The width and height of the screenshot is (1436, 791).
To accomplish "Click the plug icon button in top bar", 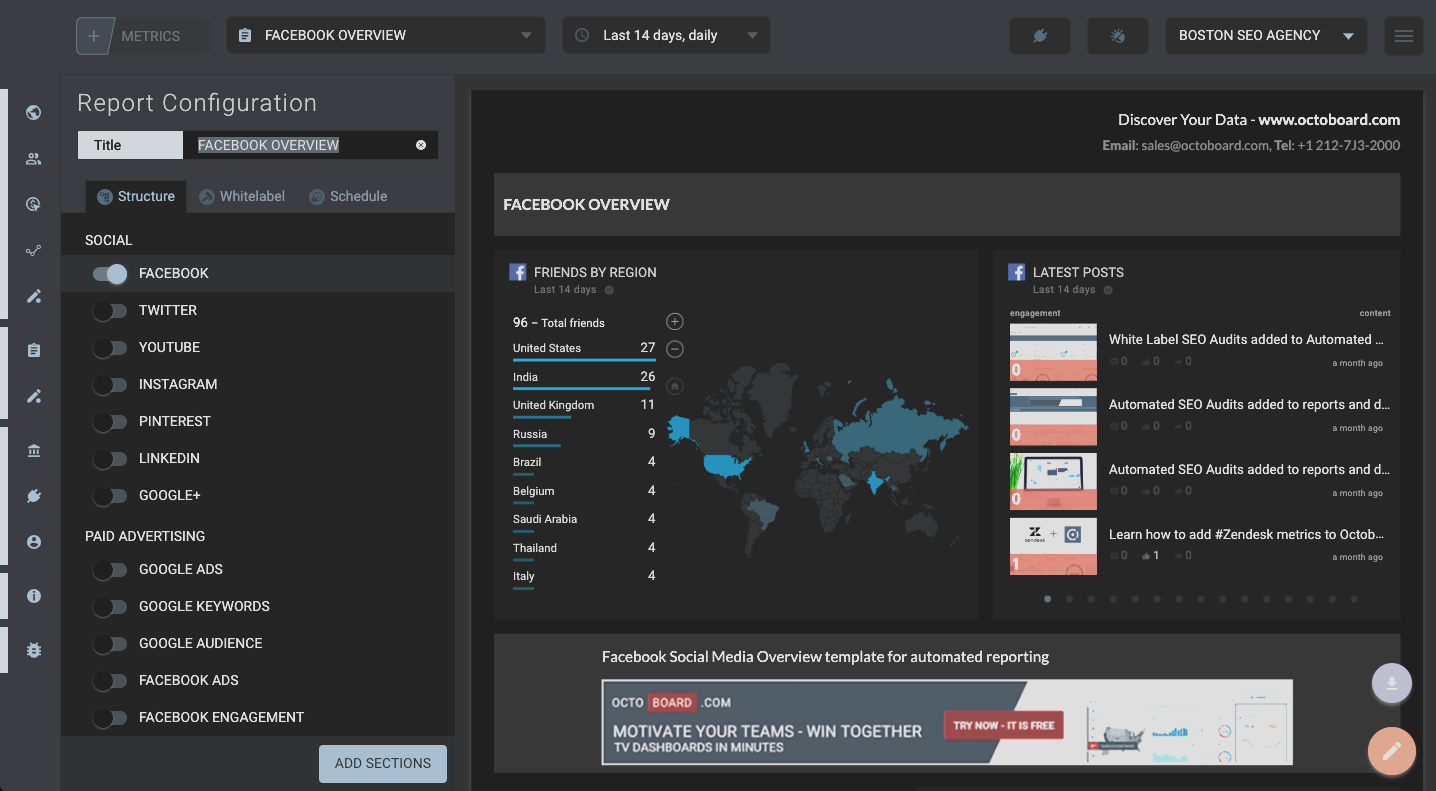I will 1040,36.
